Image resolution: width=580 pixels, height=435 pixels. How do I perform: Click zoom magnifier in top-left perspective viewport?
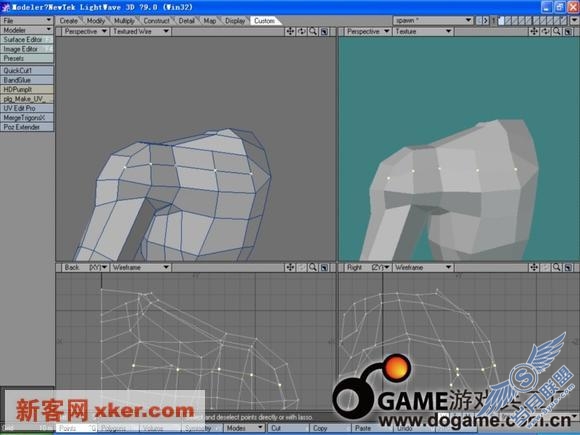(313, 31)
